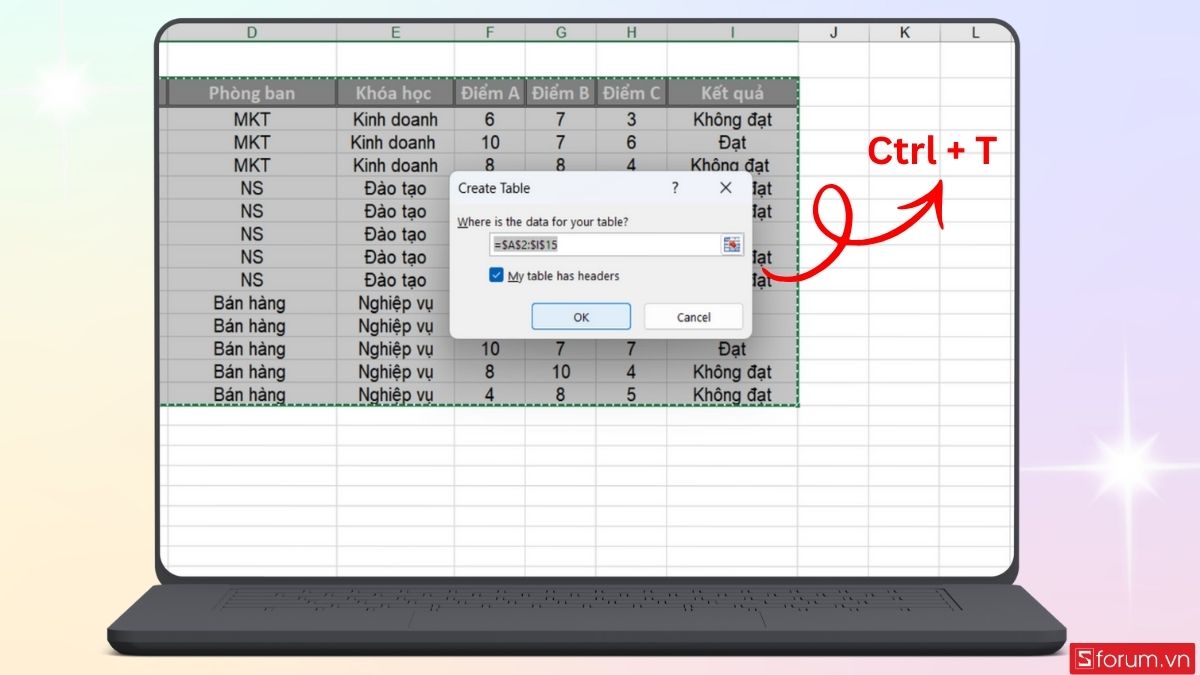Click the 'Điểm A' header cell
Screen dimensions: 1200x675
[x=490, y=93]
